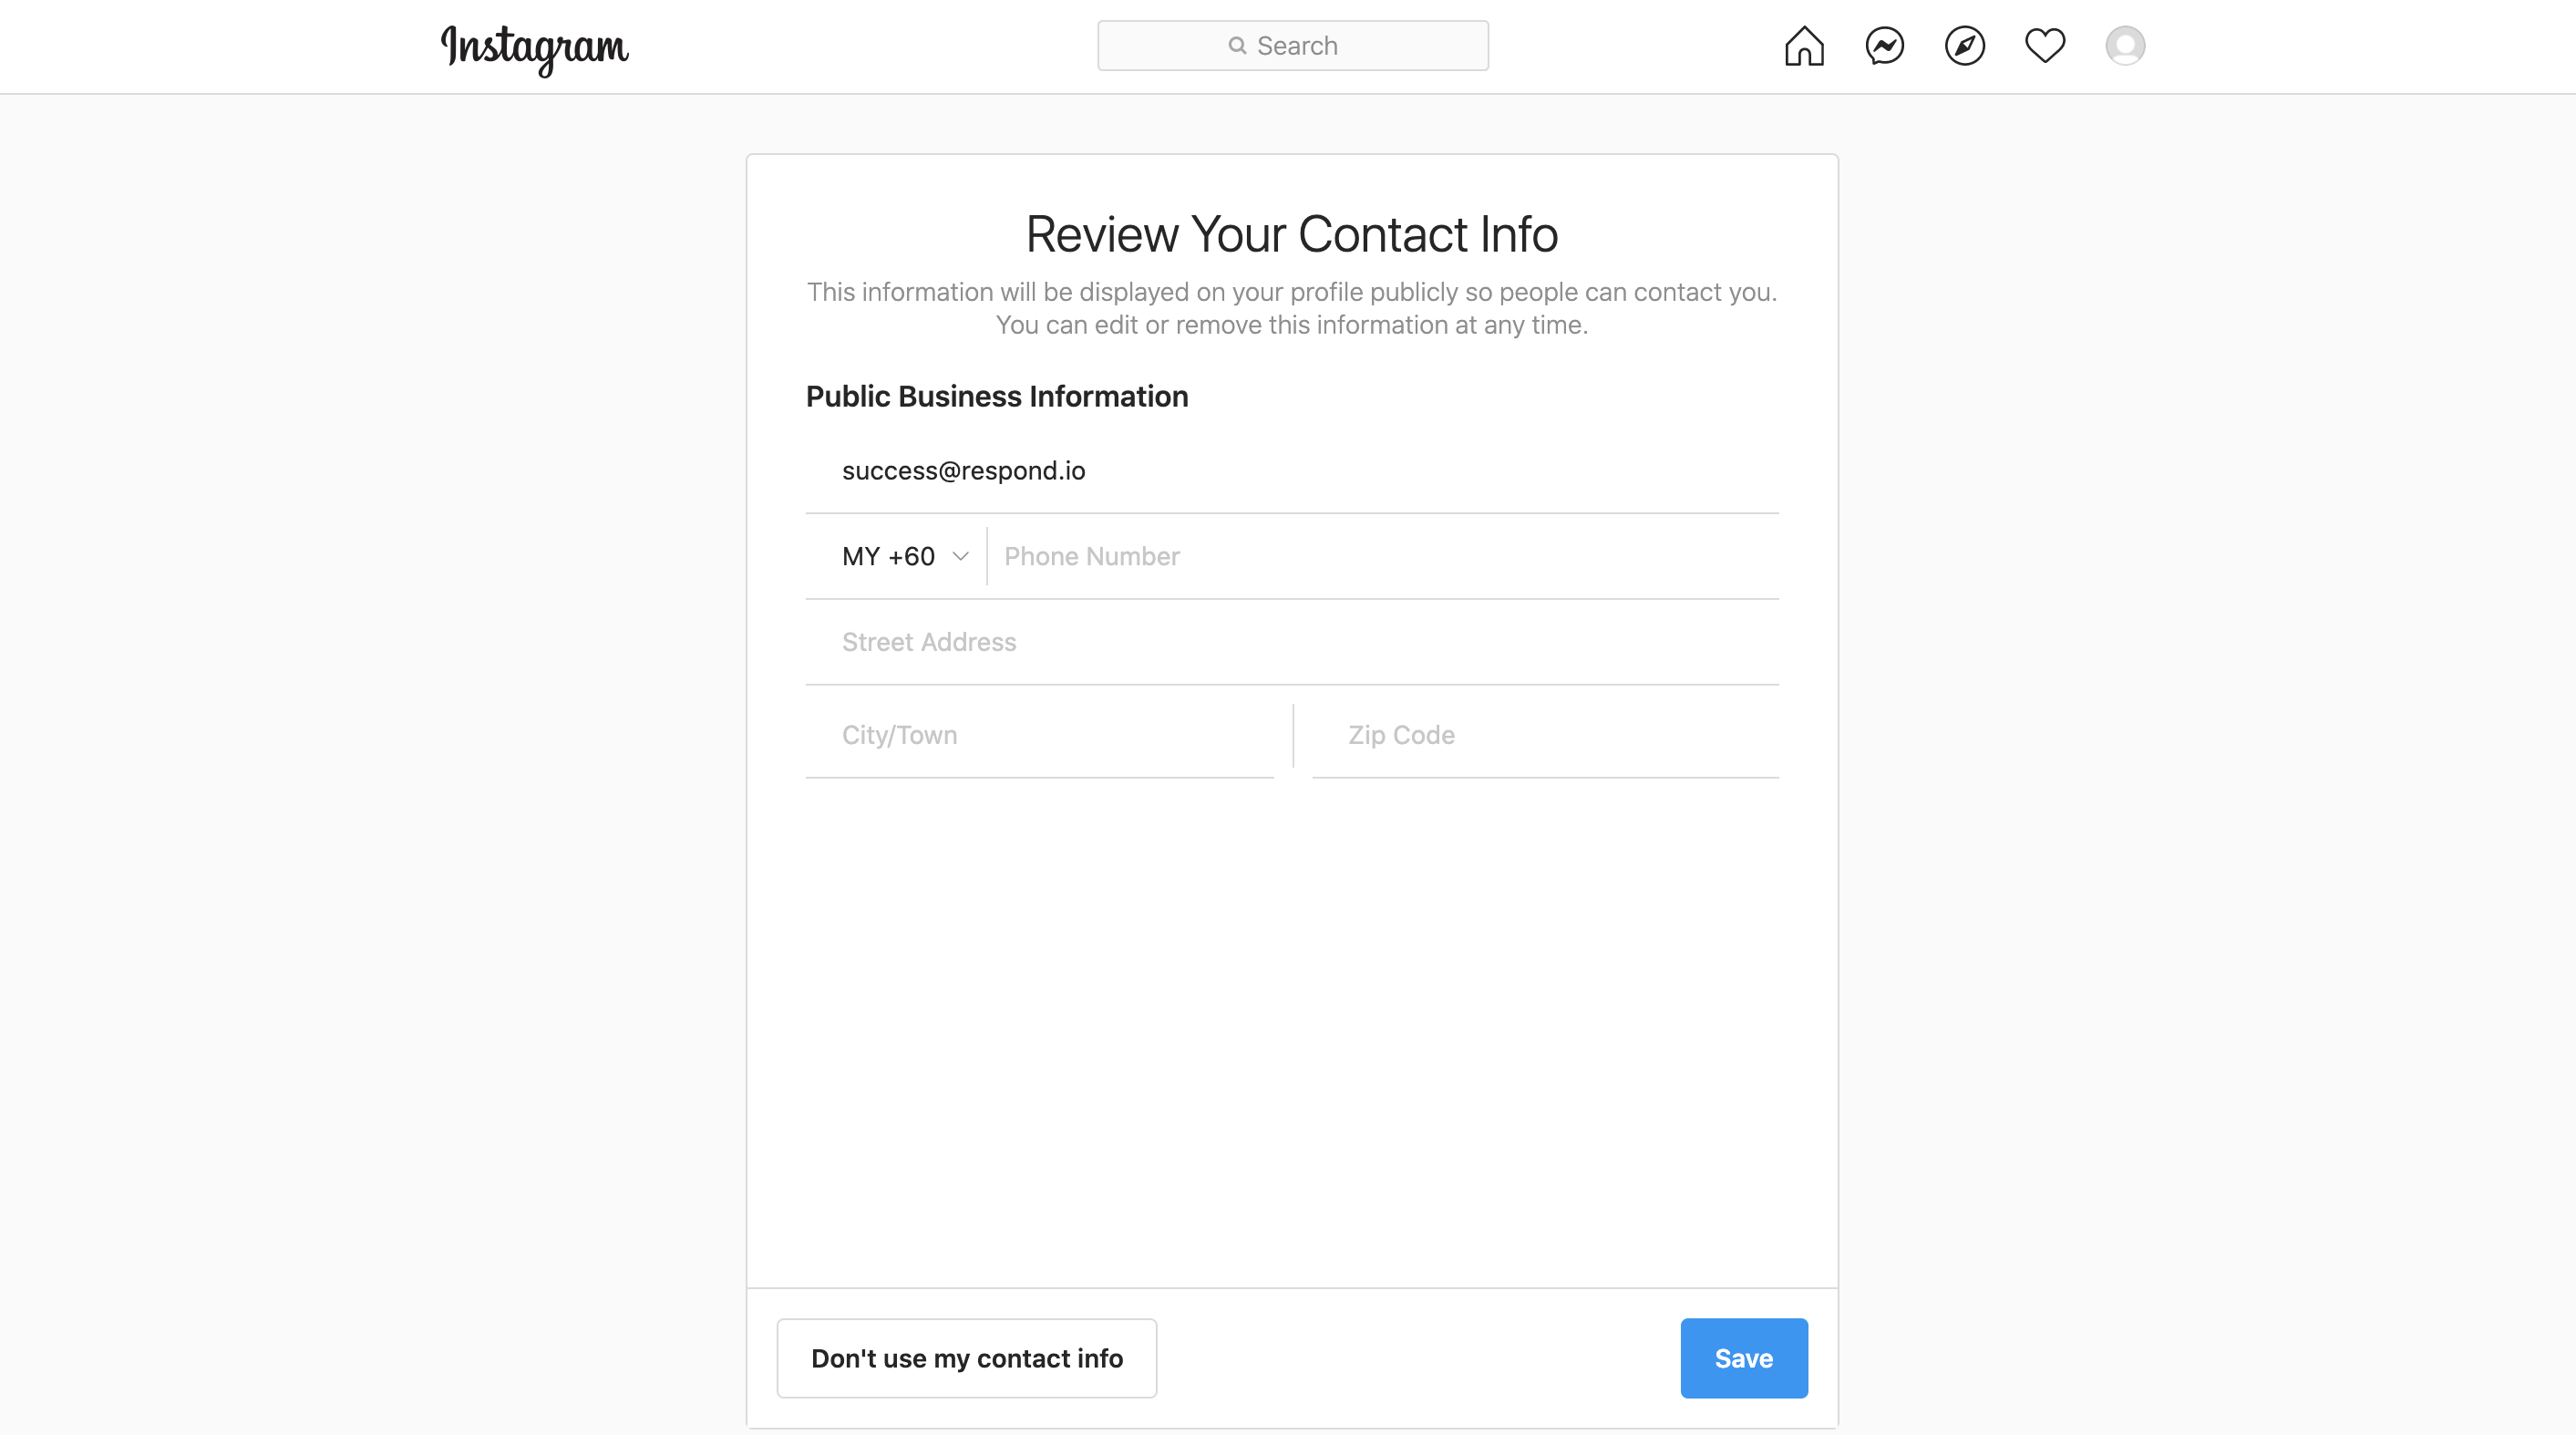Click Save to confirm contact info
Screen dimensions: 2576x1435
tap(1744, 1358)
